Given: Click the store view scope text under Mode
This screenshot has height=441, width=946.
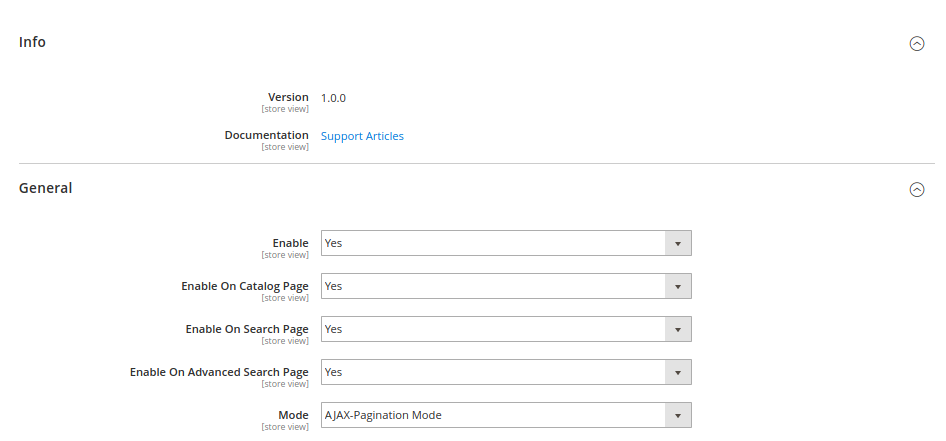Looking at the screenshot, I should pyautogui.click(x=285, y=427).
